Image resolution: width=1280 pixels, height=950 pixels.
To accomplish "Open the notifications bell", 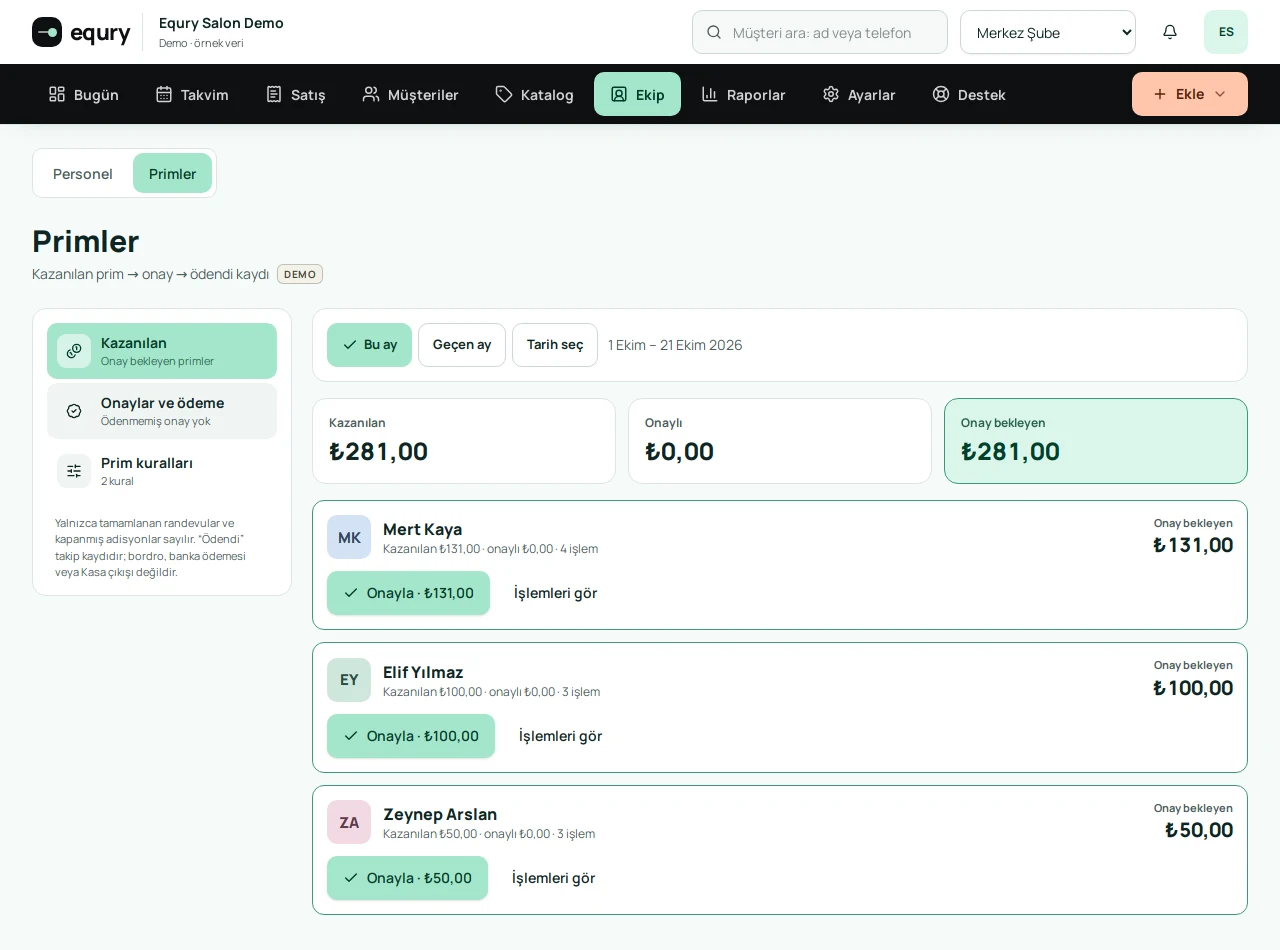I will [x=1170, y=32].
